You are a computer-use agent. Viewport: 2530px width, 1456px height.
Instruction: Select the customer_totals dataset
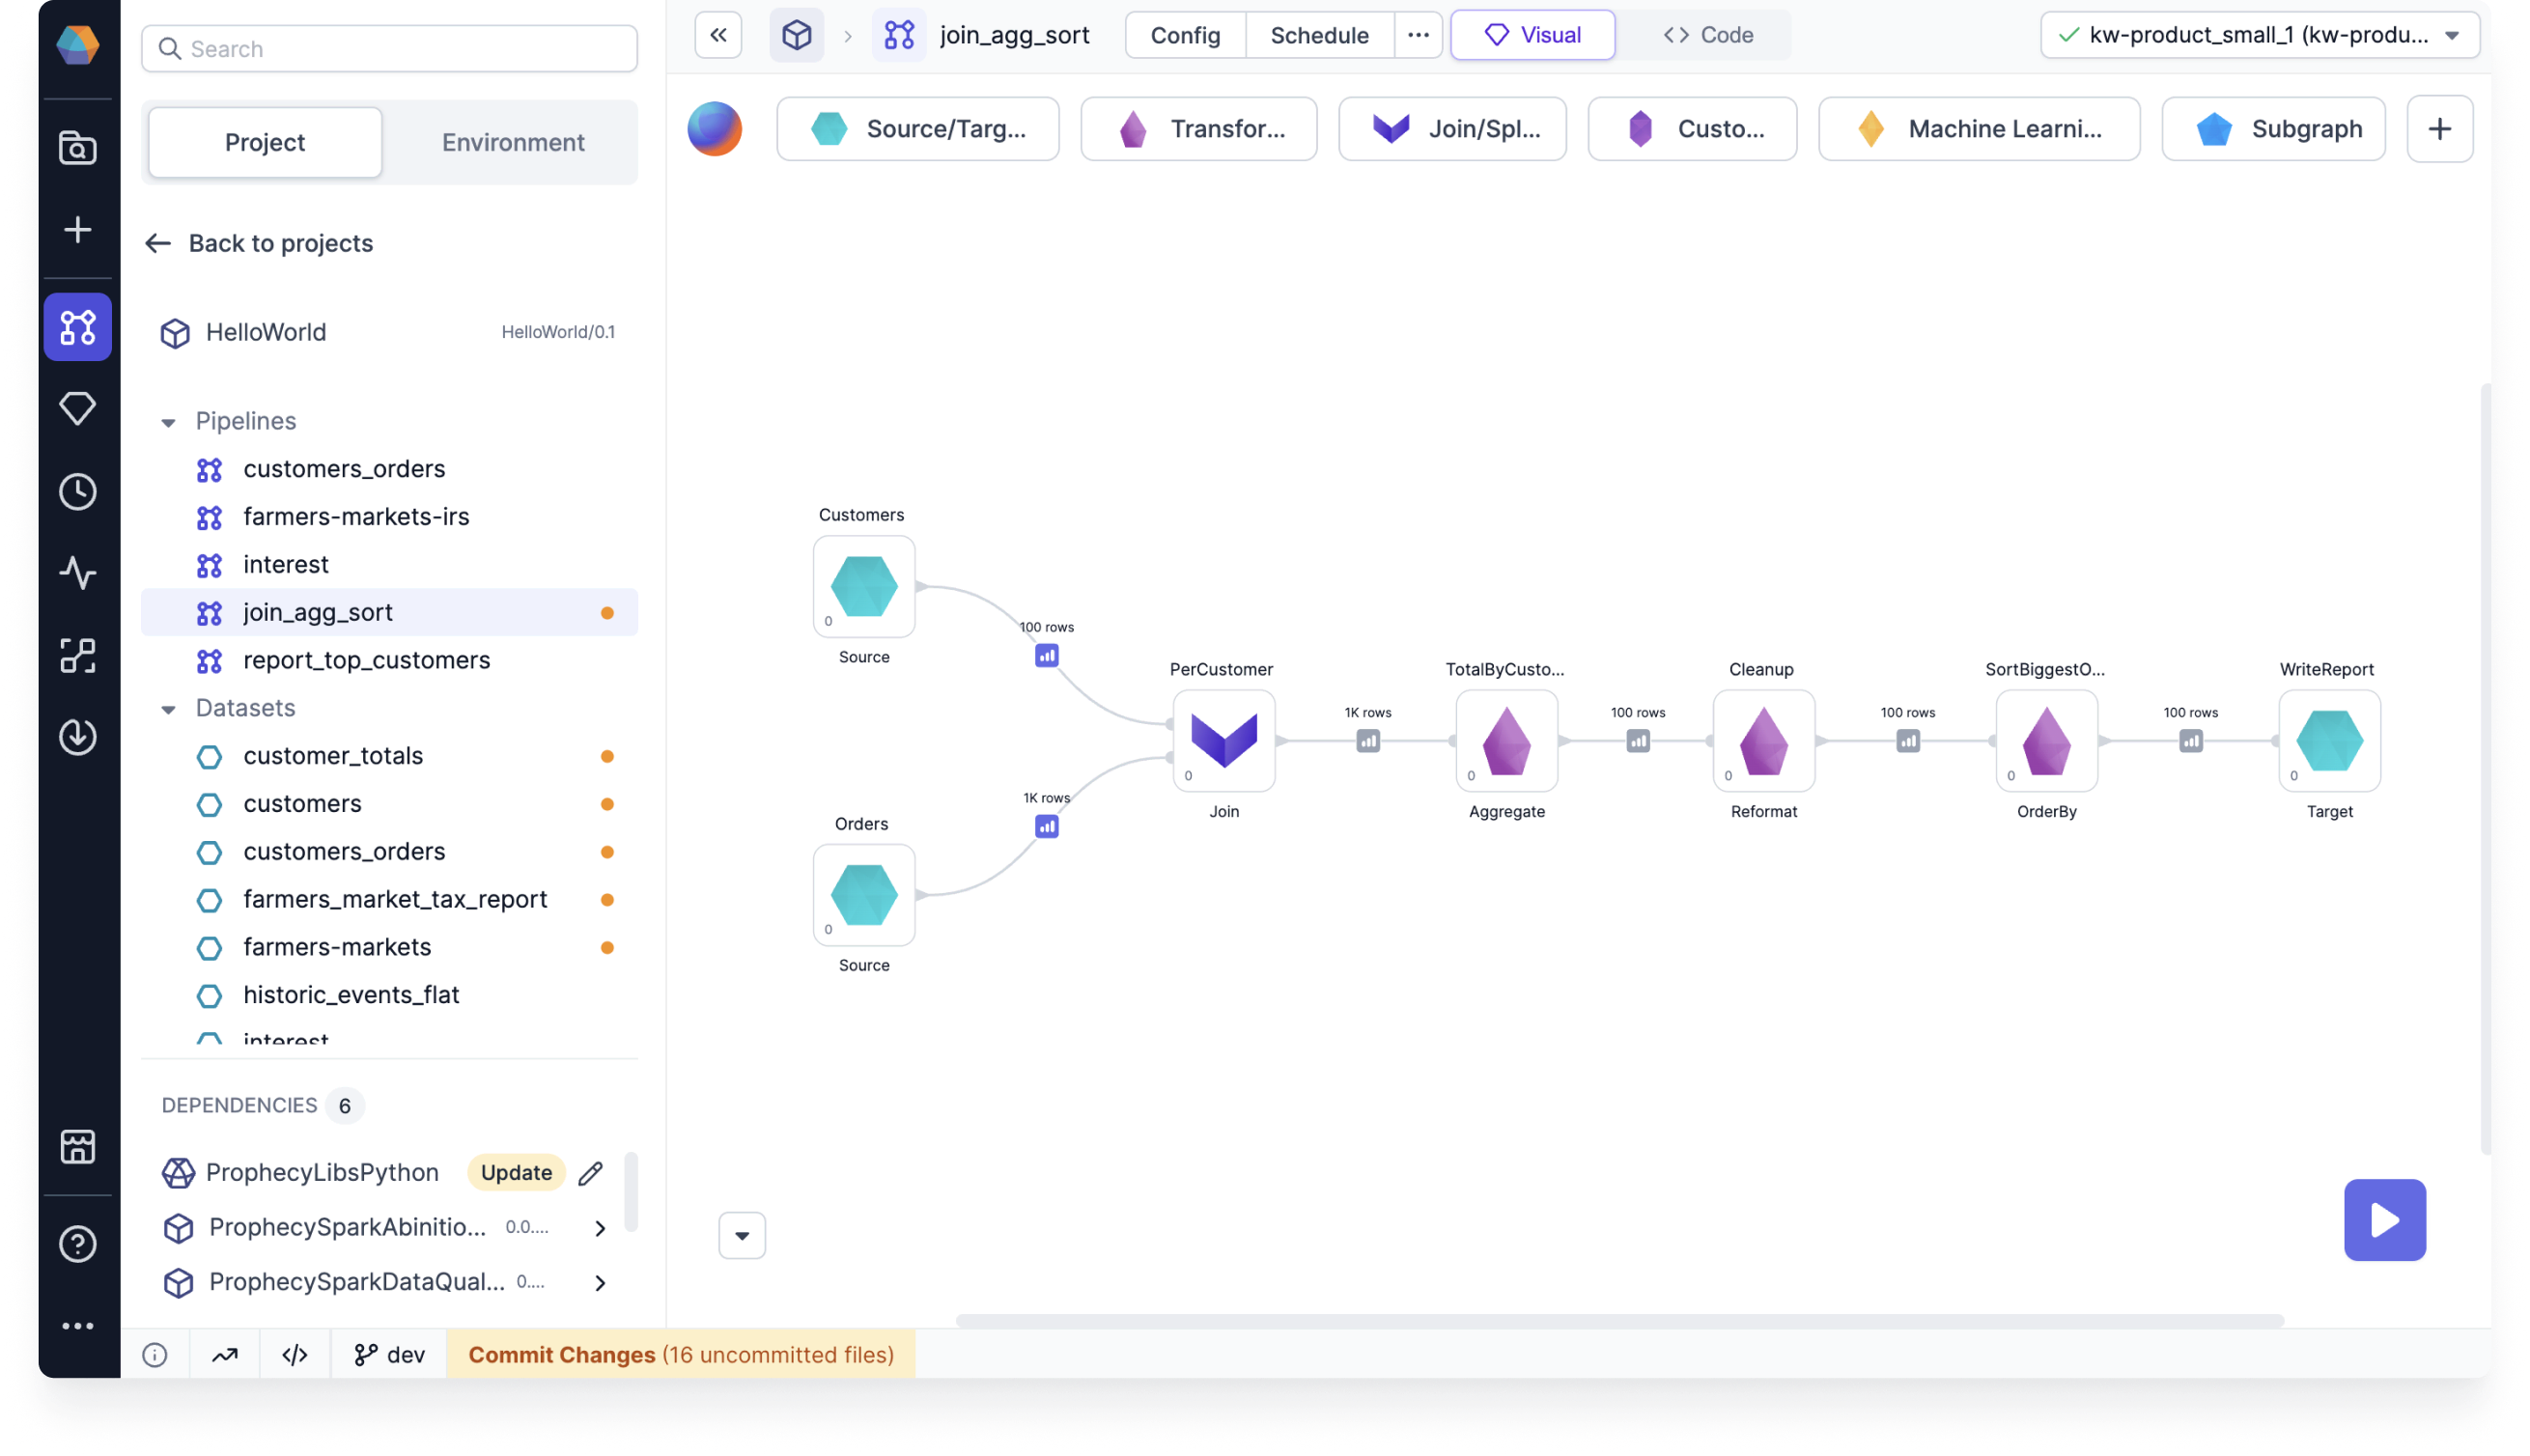333,756
